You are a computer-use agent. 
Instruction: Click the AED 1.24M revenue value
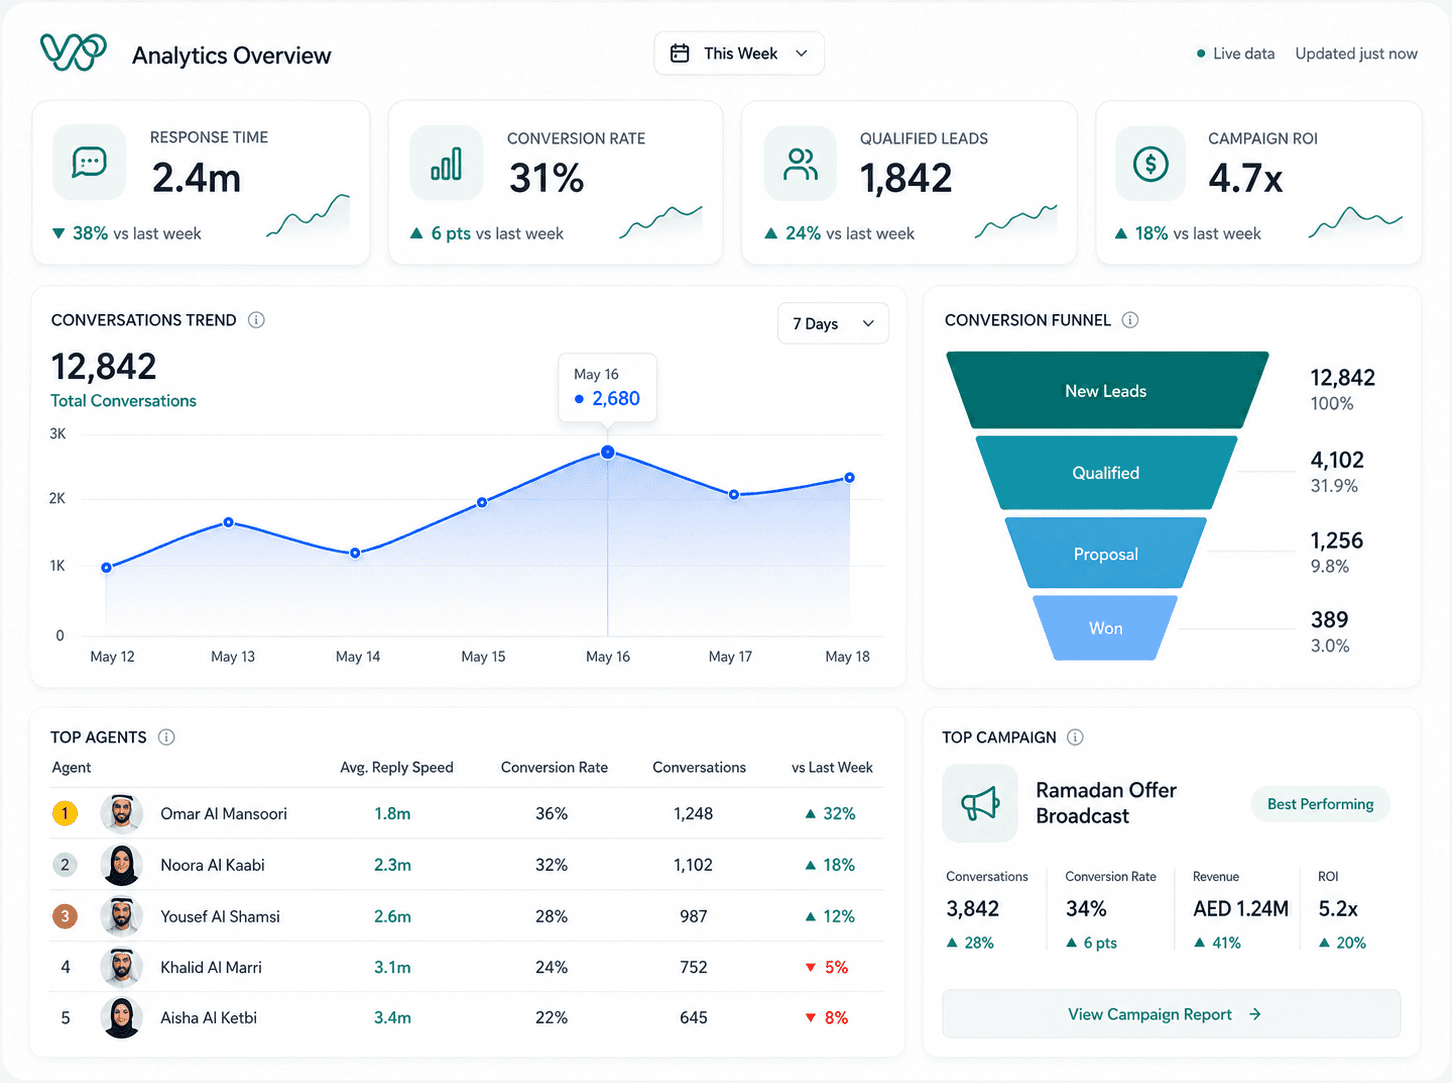click(x=1241, y=909)
